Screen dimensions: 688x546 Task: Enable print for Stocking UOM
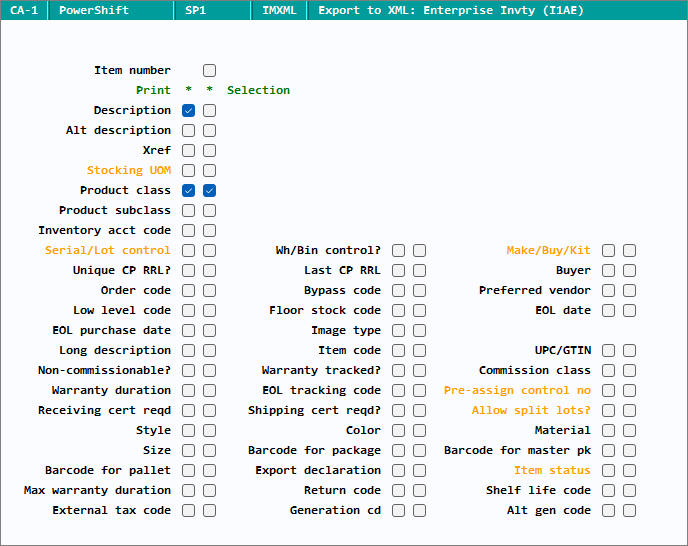[x=188, y=170]
